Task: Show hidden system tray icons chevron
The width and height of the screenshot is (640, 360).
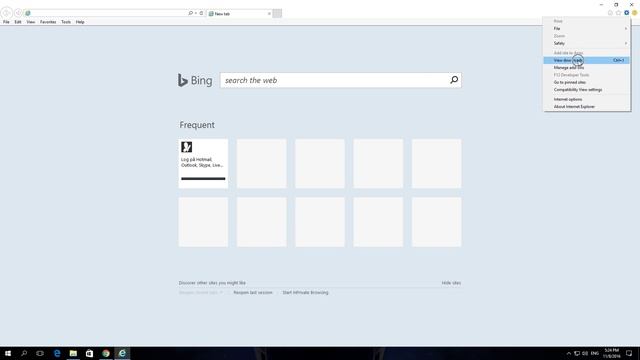Action: [569, 353]
